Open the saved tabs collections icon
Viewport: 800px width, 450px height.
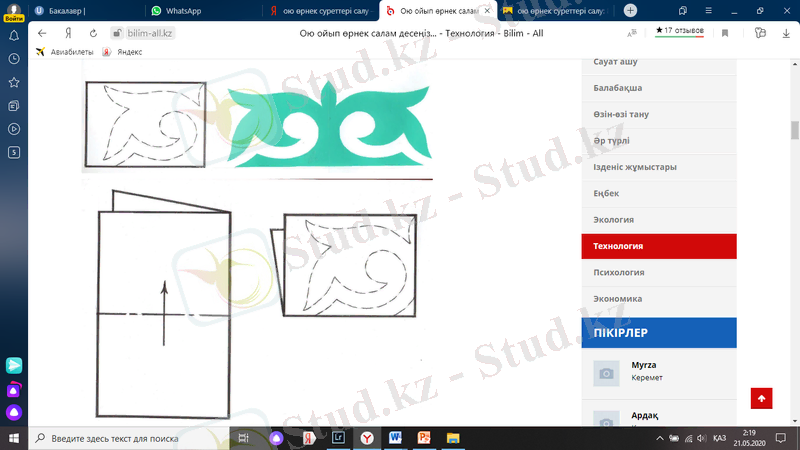683,11
